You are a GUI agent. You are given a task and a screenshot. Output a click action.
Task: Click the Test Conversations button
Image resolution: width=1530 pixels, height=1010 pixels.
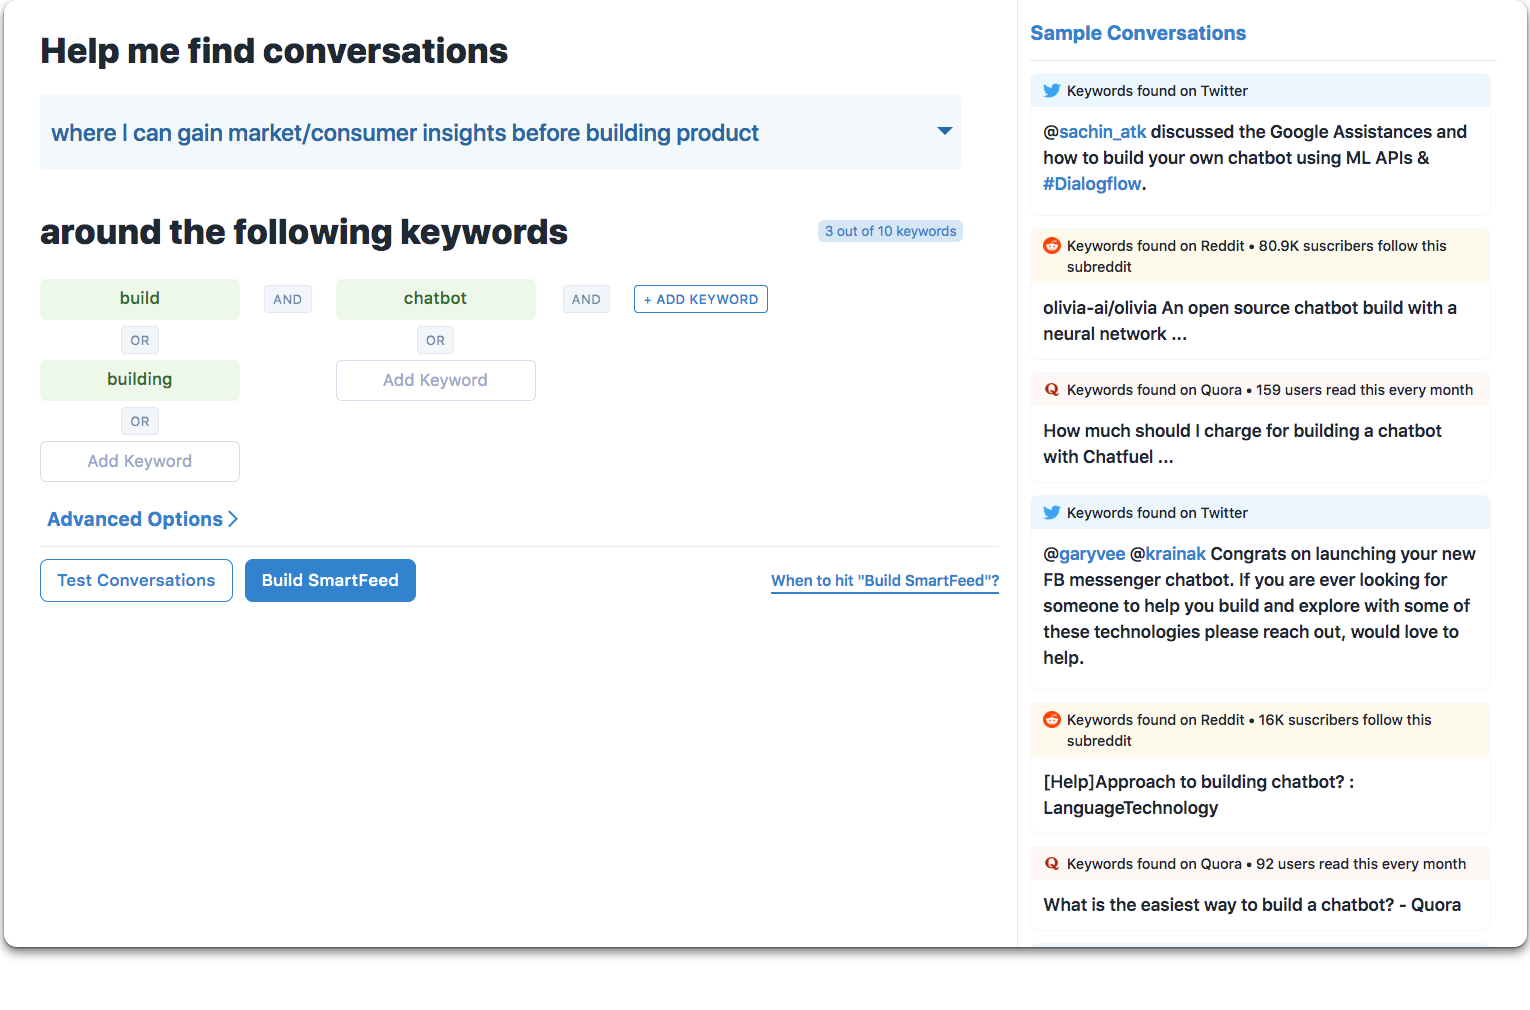(136, 580)
